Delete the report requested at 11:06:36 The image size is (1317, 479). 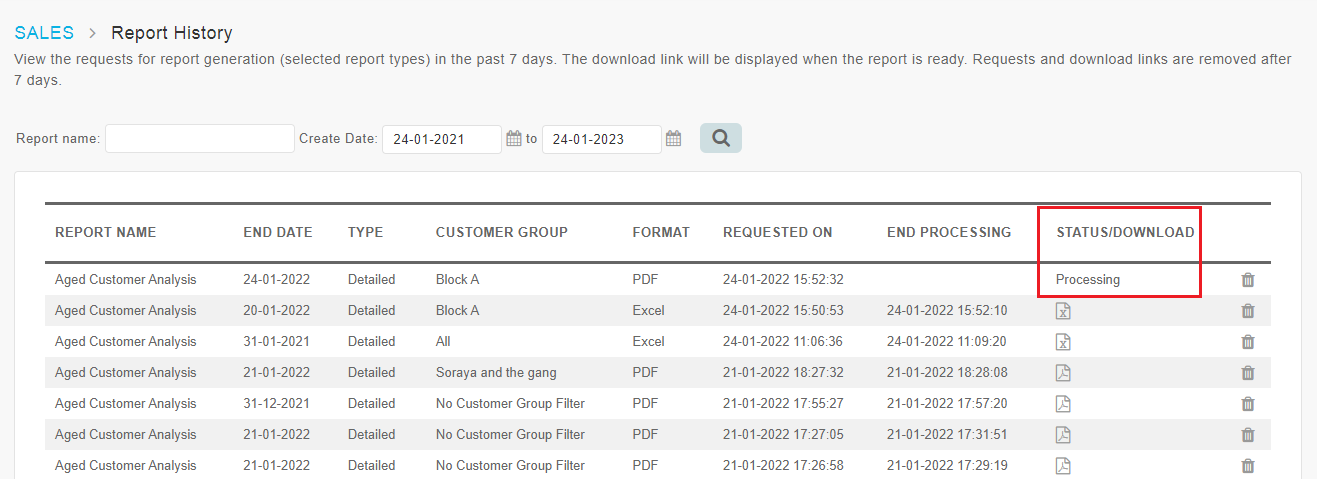[x=1248, y=342]
